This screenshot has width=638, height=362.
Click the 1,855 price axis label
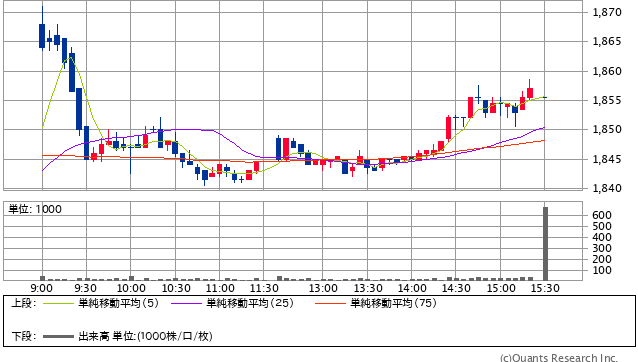click(x=607, y=100)
